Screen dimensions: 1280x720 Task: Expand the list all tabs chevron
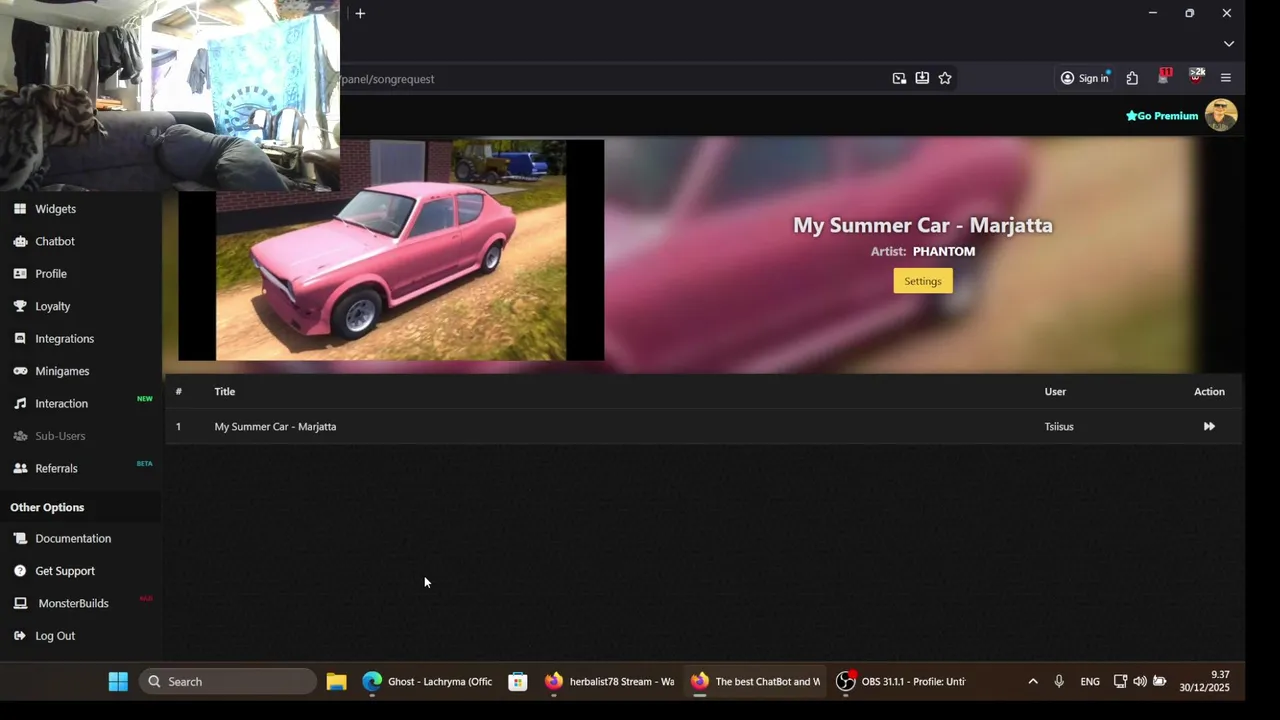(x=1229, y=44)
